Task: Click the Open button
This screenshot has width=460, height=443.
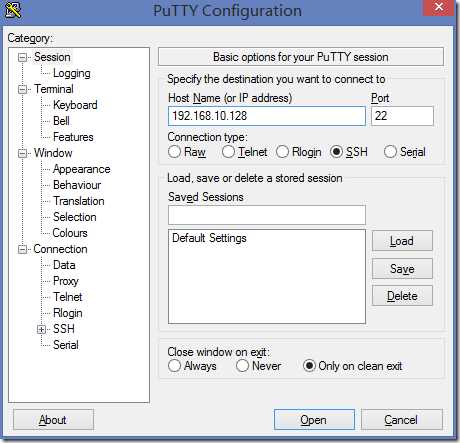Action: [314, 420]
